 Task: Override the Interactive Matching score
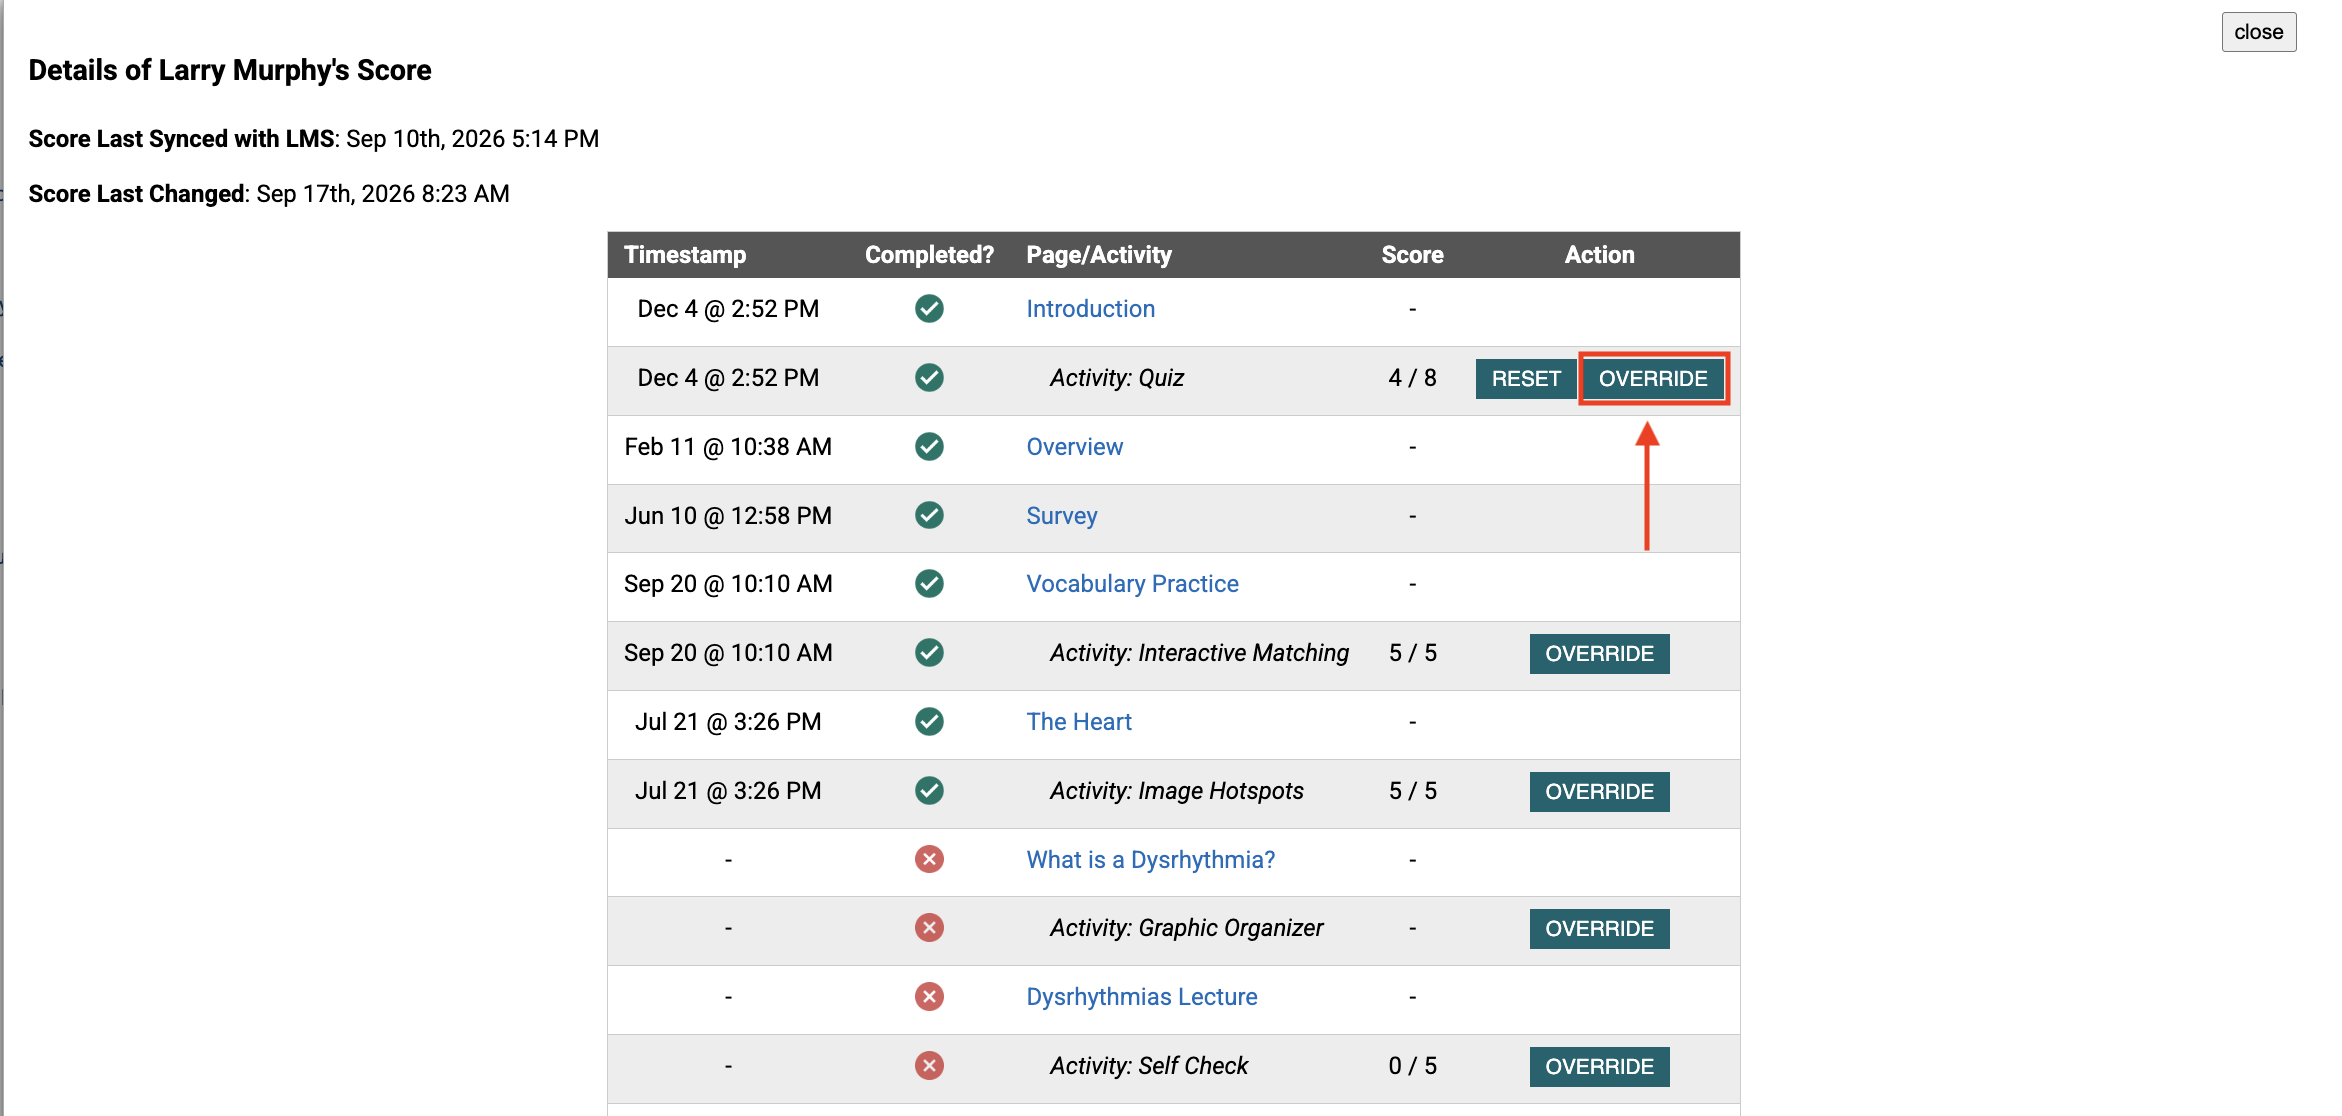point(1599,654)
